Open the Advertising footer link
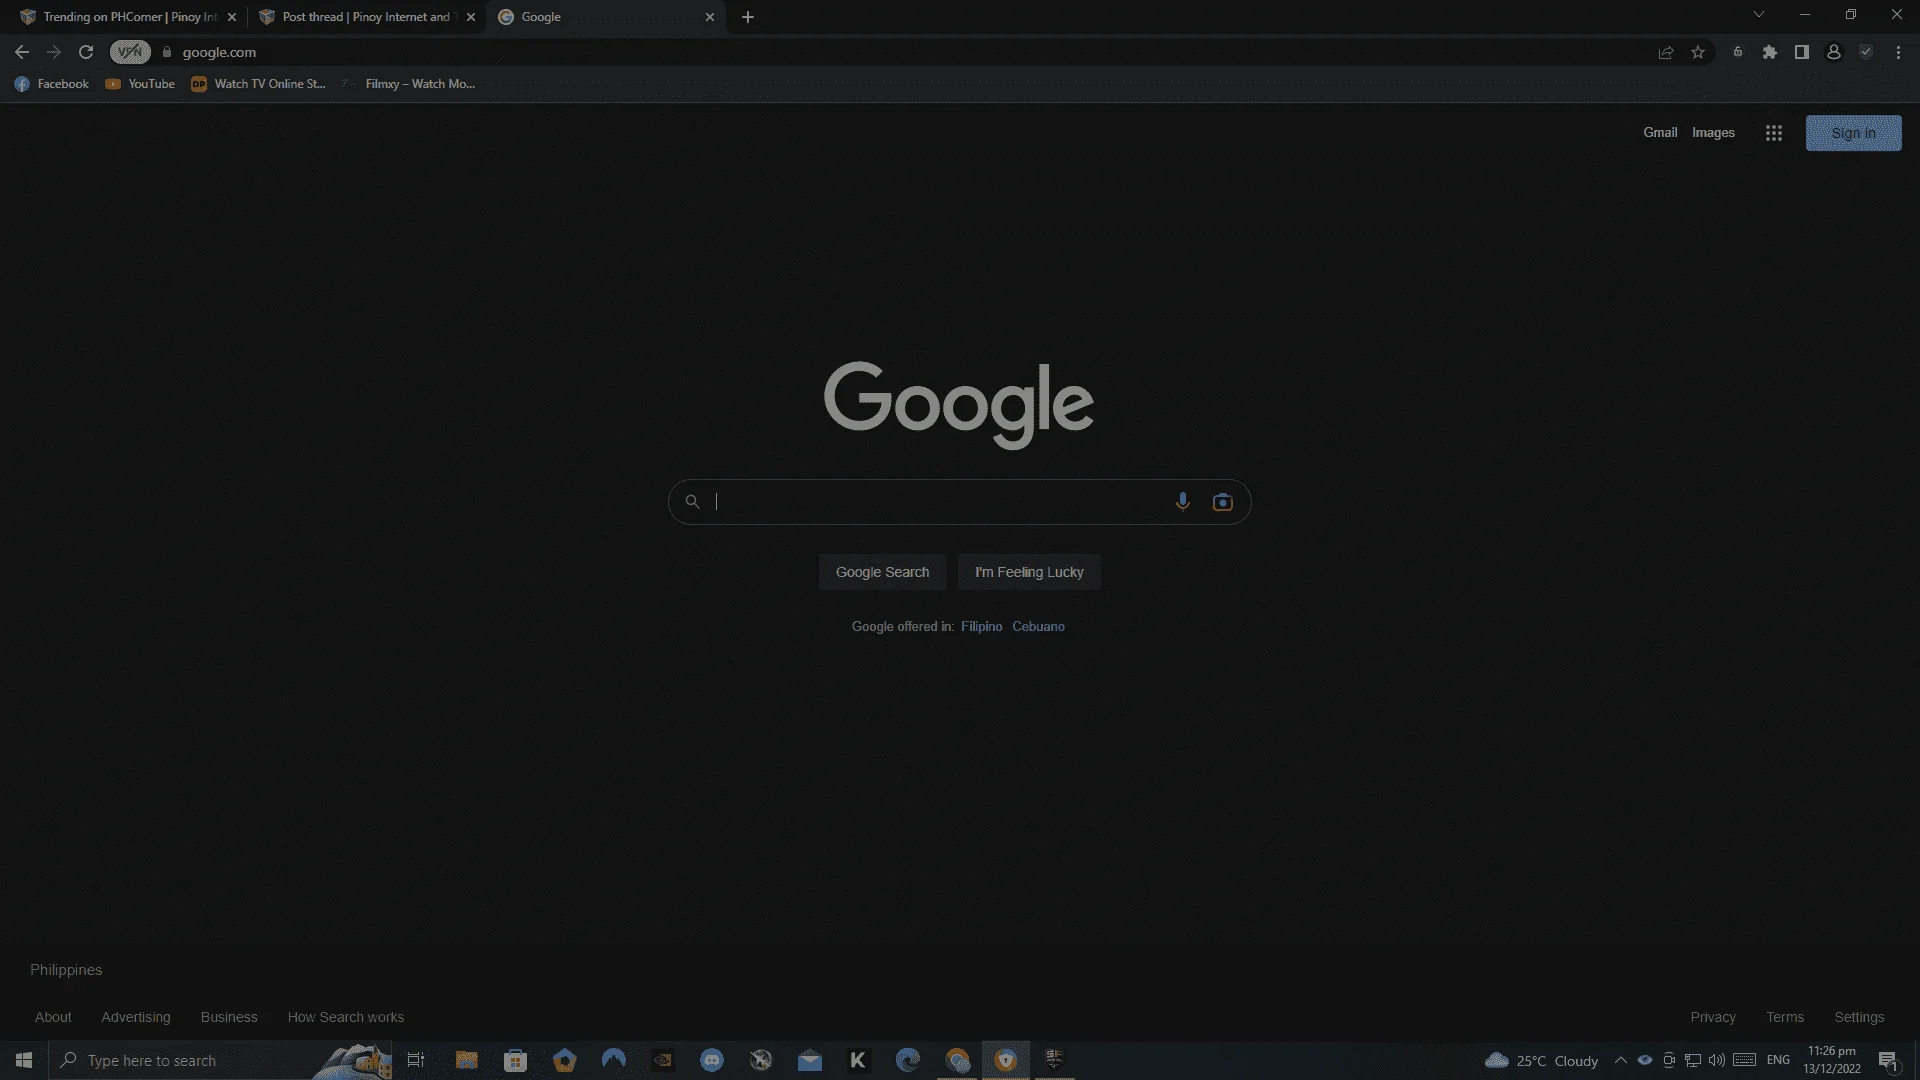 pos(136,1017)
